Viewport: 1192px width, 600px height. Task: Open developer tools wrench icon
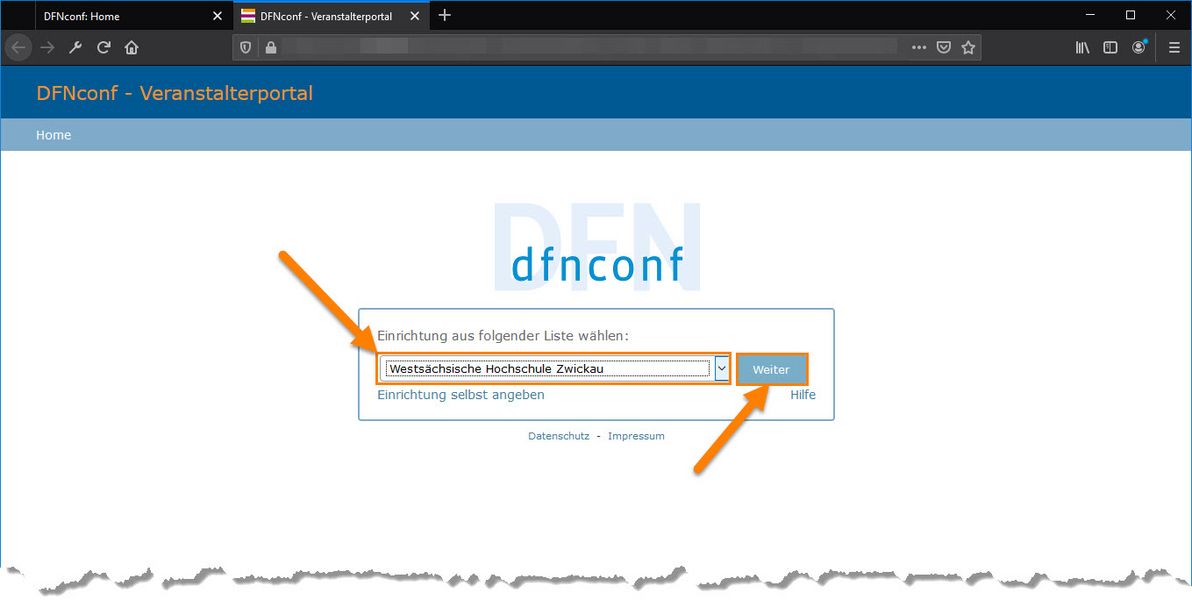(x=75, y=48)
